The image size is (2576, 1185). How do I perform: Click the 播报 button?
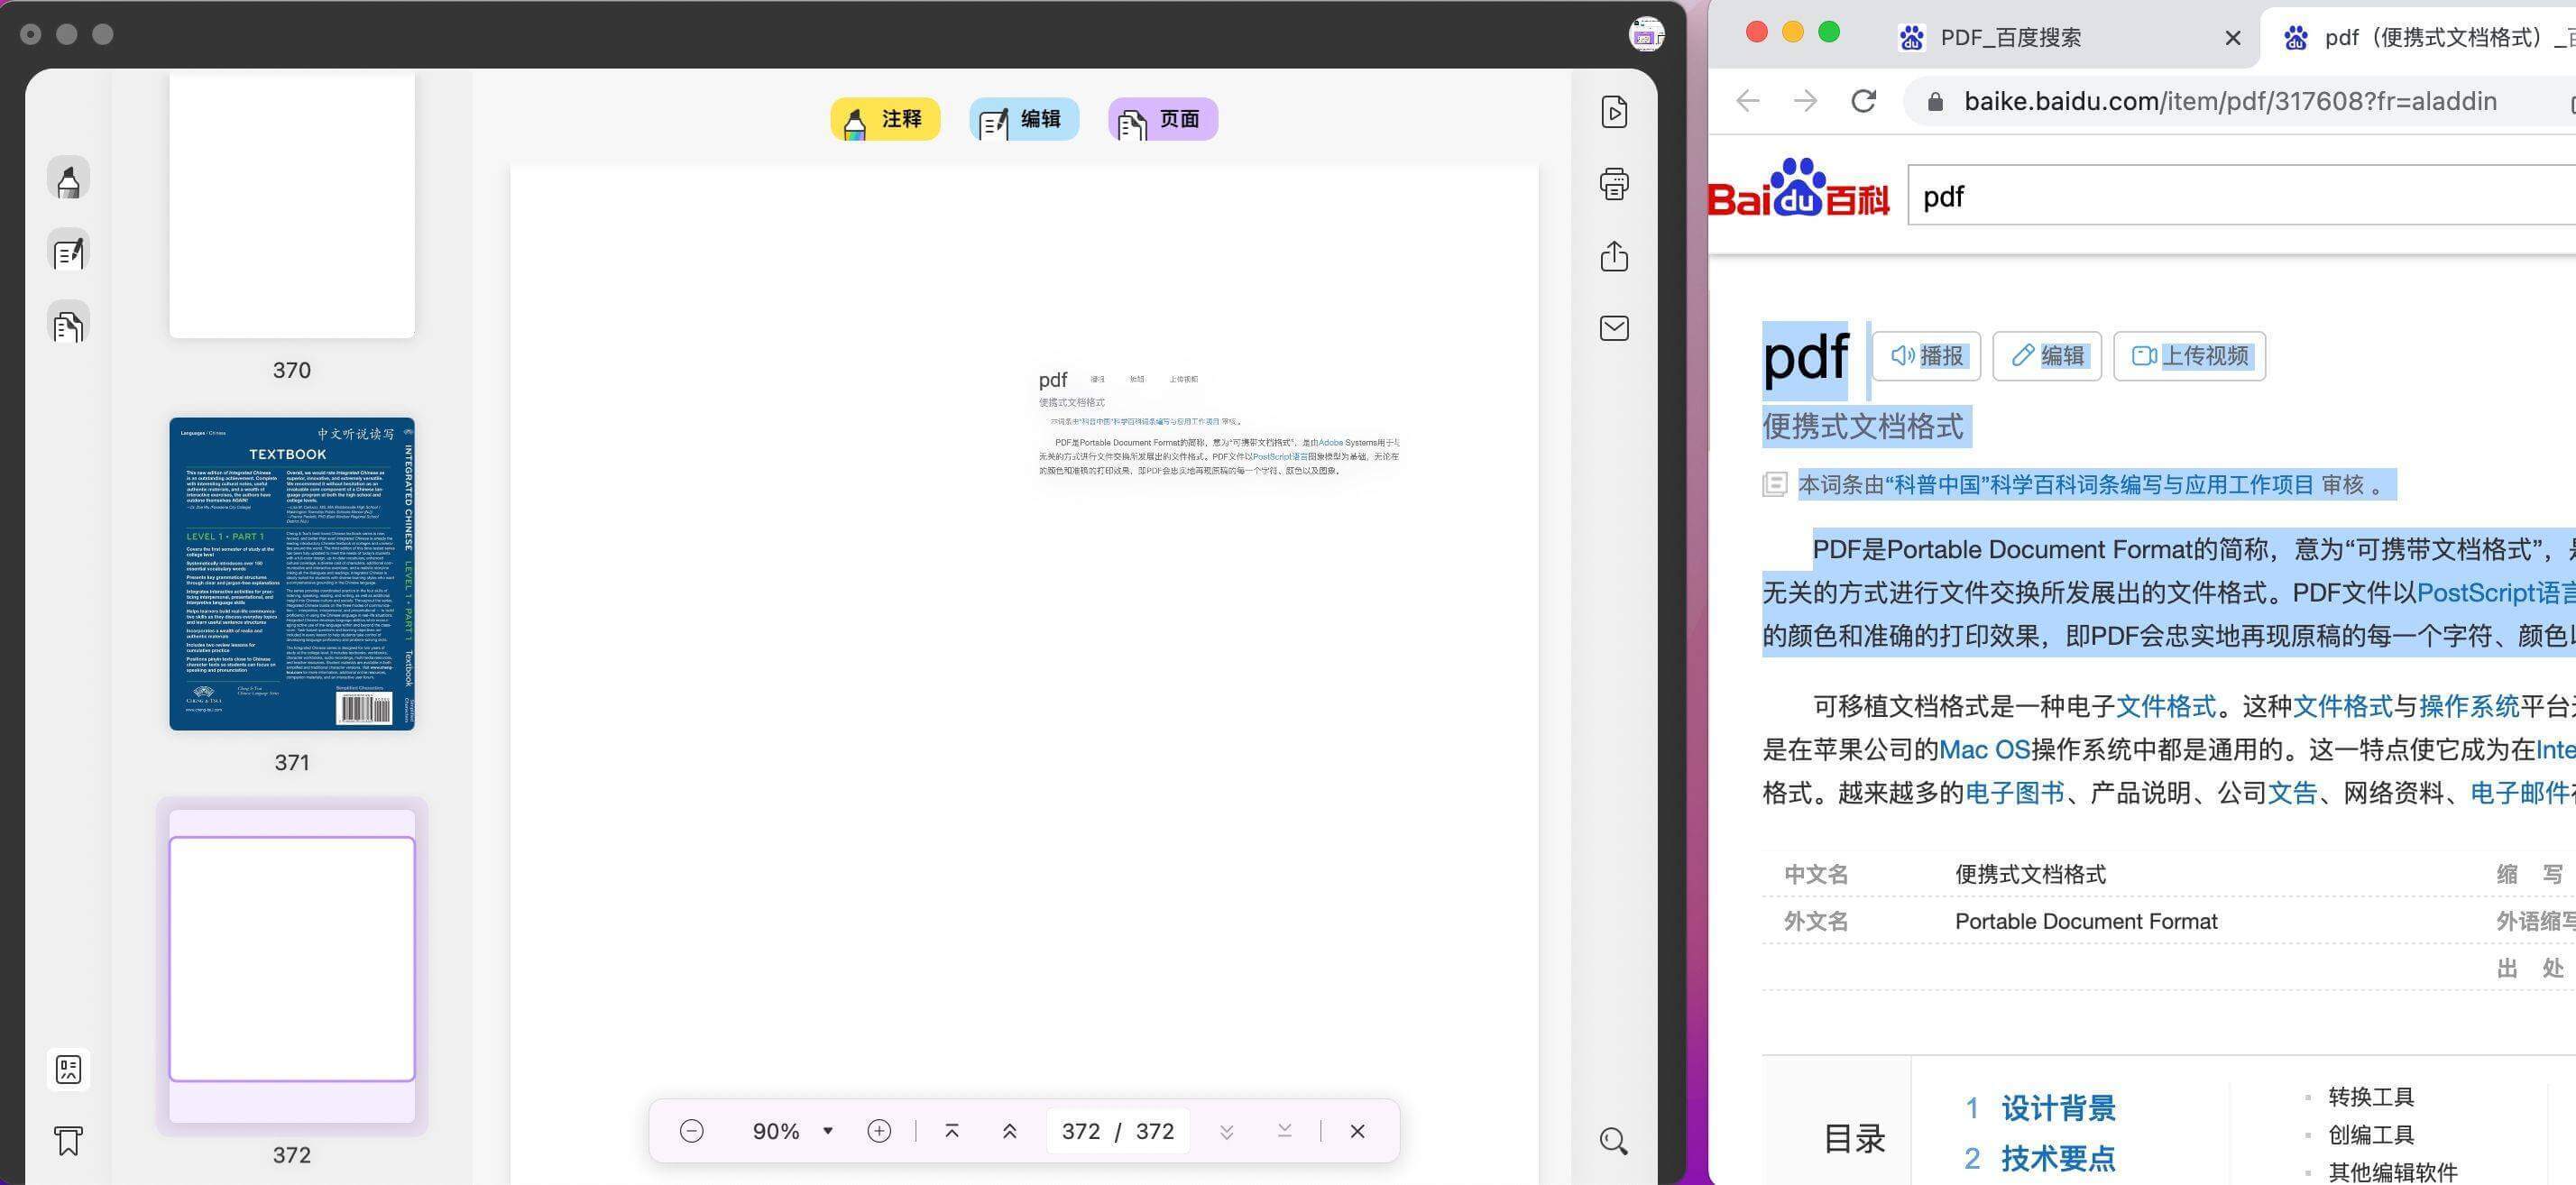click(x=1926, y=356)
